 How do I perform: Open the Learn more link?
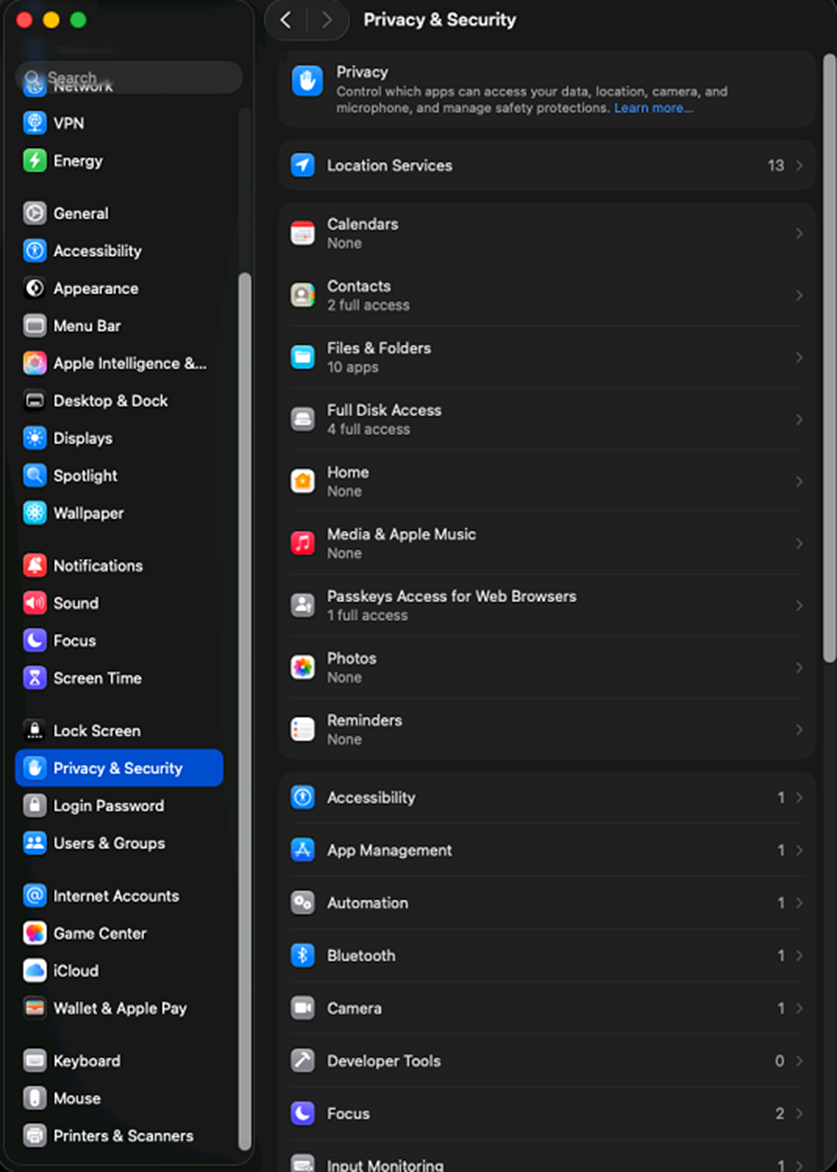[x=653, y=108]
